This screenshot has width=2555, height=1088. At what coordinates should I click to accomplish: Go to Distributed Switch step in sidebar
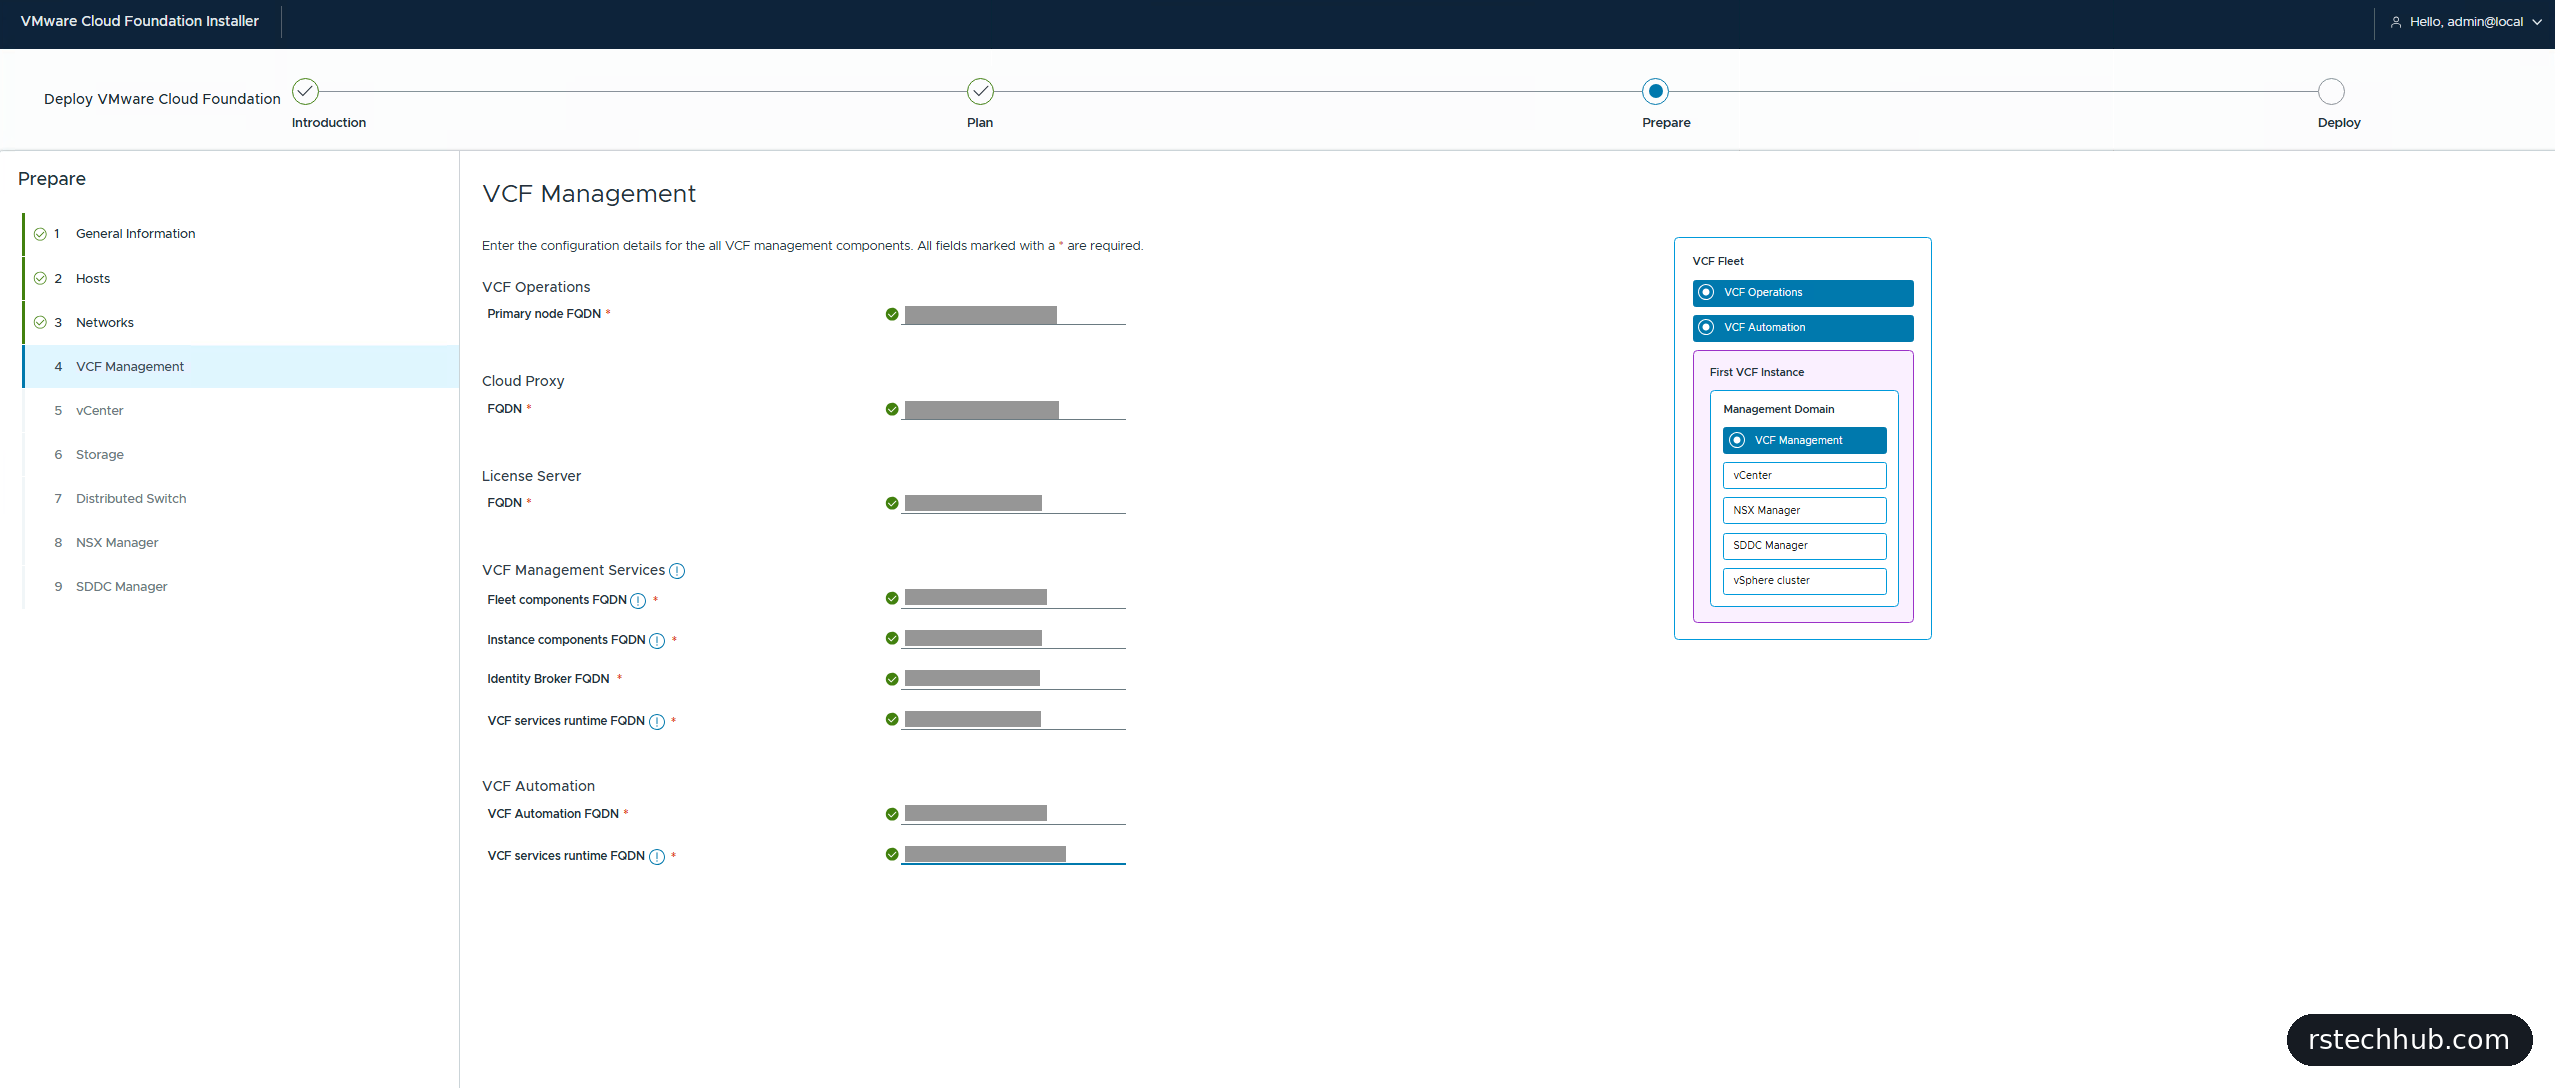click(x=241, y=498)
